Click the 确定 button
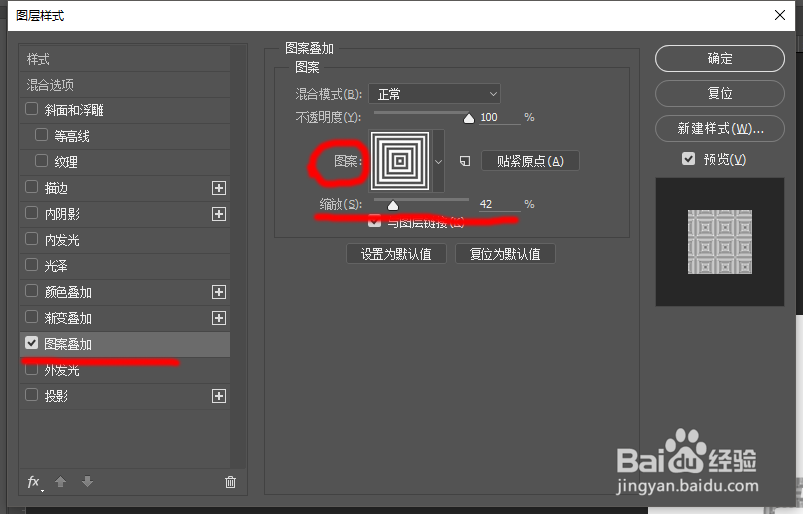The image size is (803, 514). coord(720,58)
